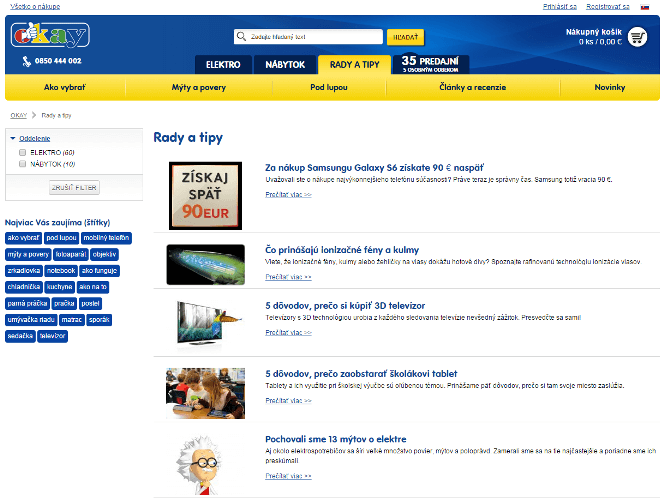Switch to the ELEKTRO tab
The image size is (664, 500).
(222, 65)
